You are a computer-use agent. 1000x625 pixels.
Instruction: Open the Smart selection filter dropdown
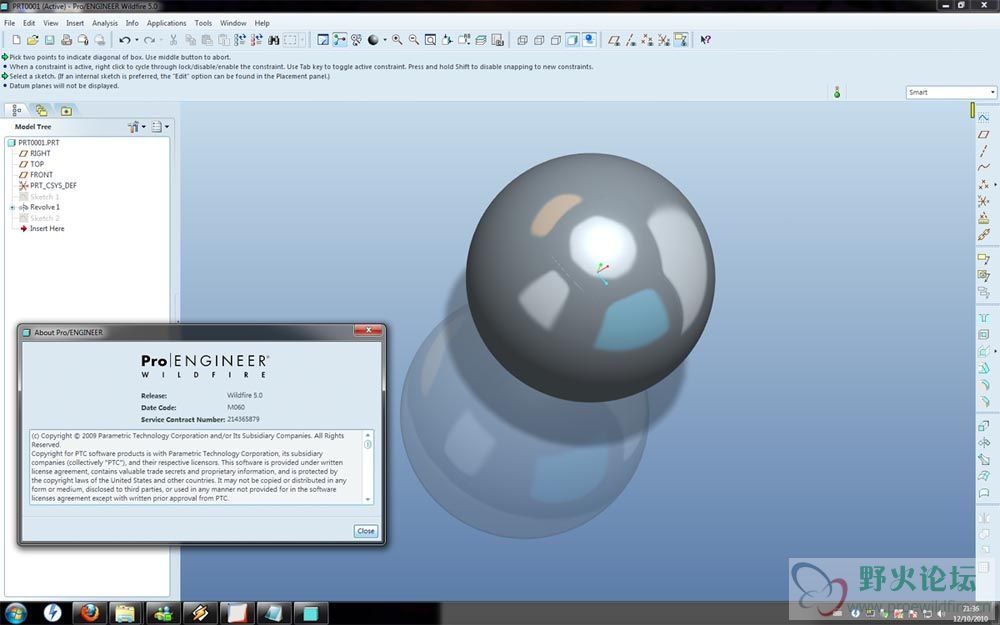tap(951, 92)
